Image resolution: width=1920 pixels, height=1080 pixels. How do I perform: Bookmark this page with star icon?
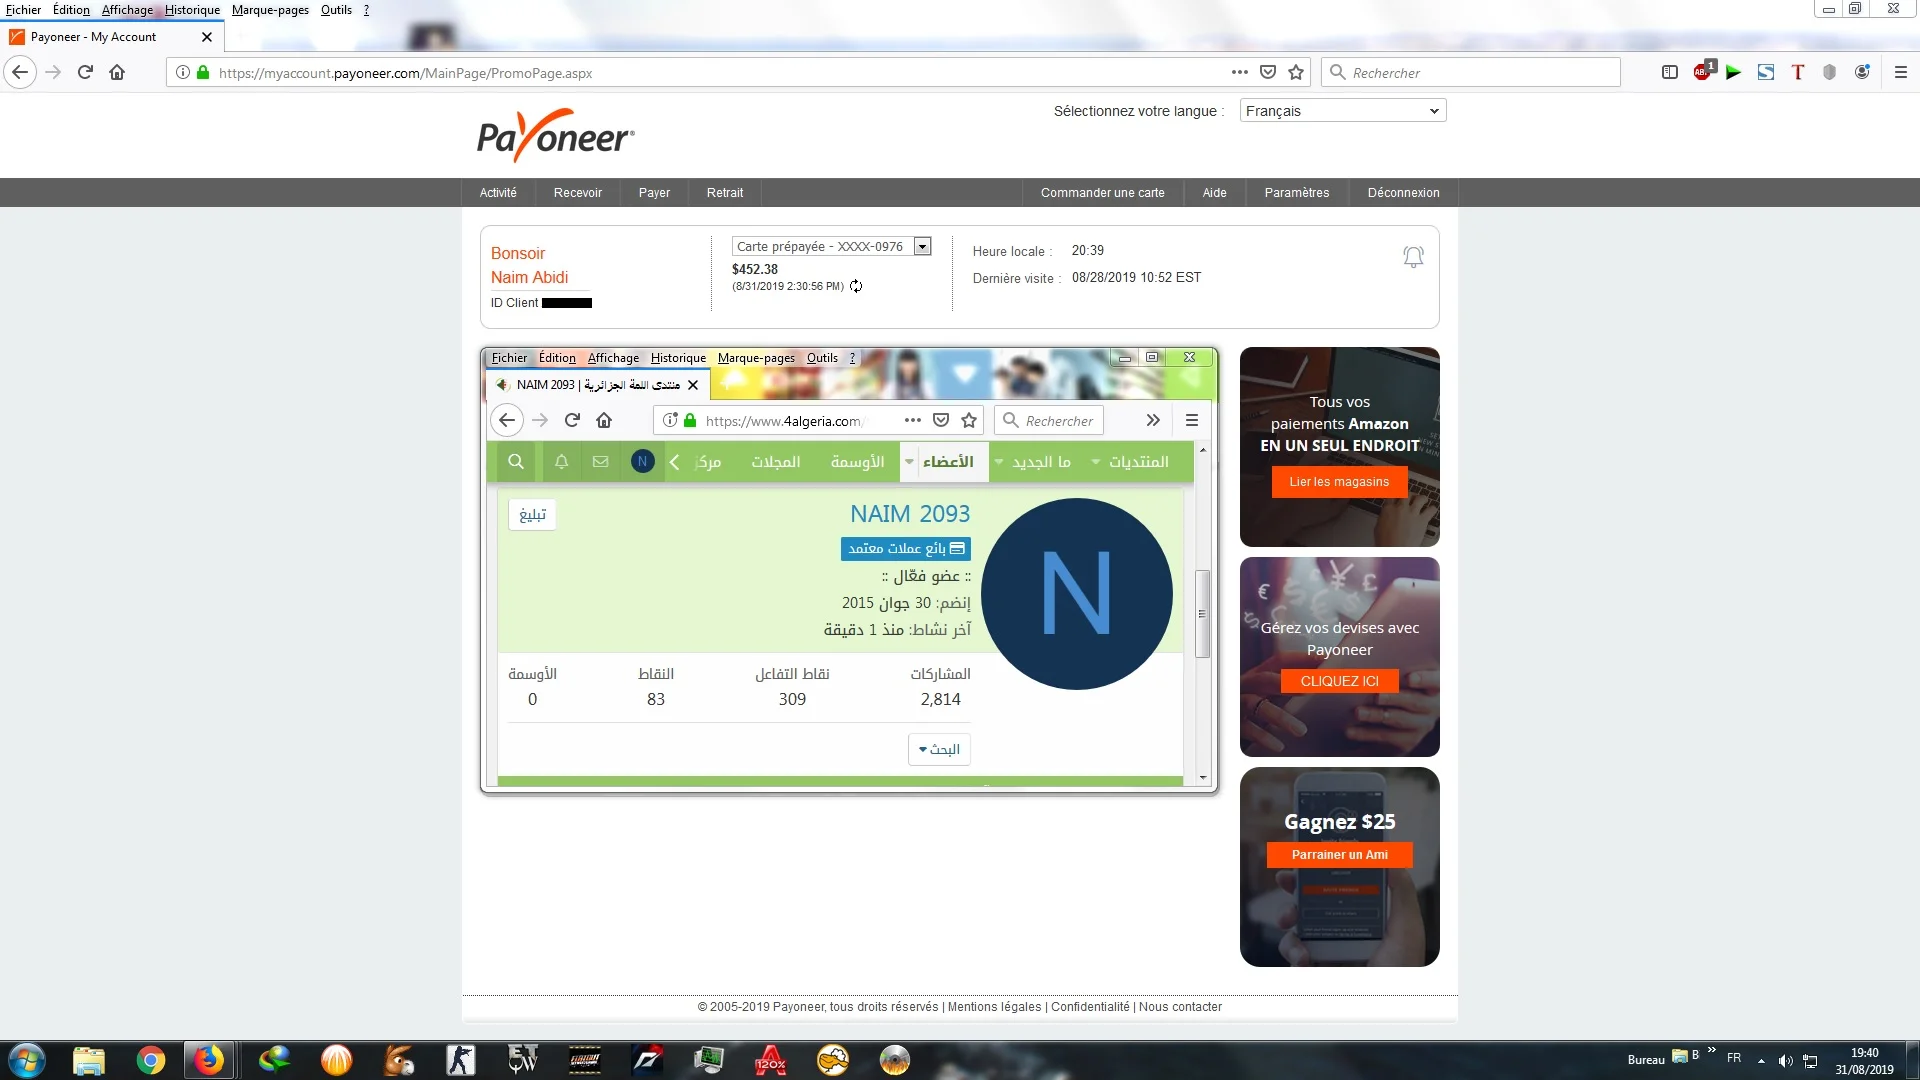(x=1296, y=72)
